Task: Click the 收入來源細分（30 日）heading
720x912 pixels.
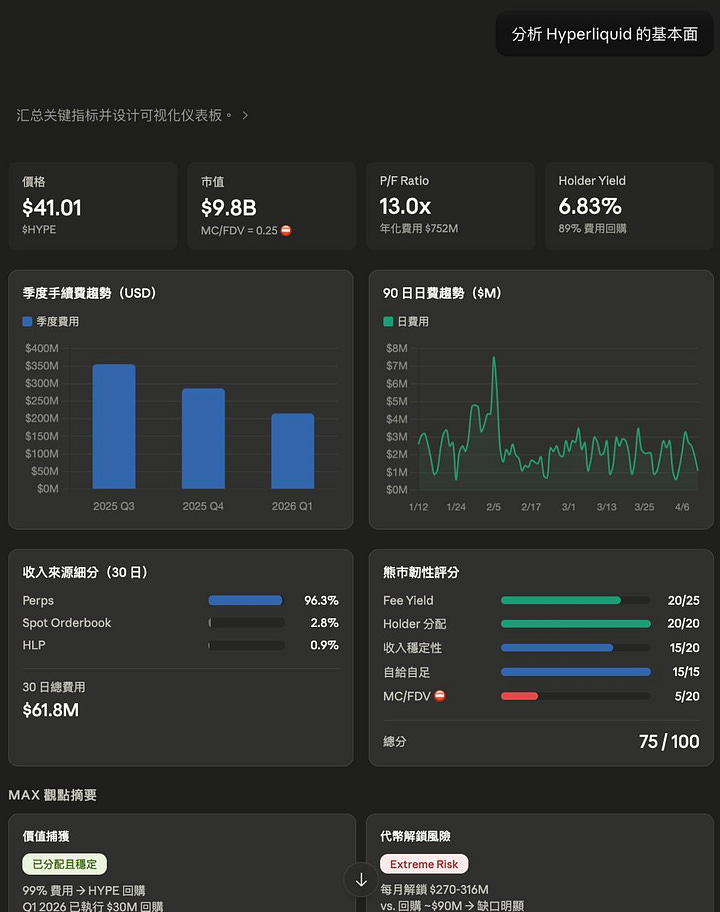Action: coord(85,572)
